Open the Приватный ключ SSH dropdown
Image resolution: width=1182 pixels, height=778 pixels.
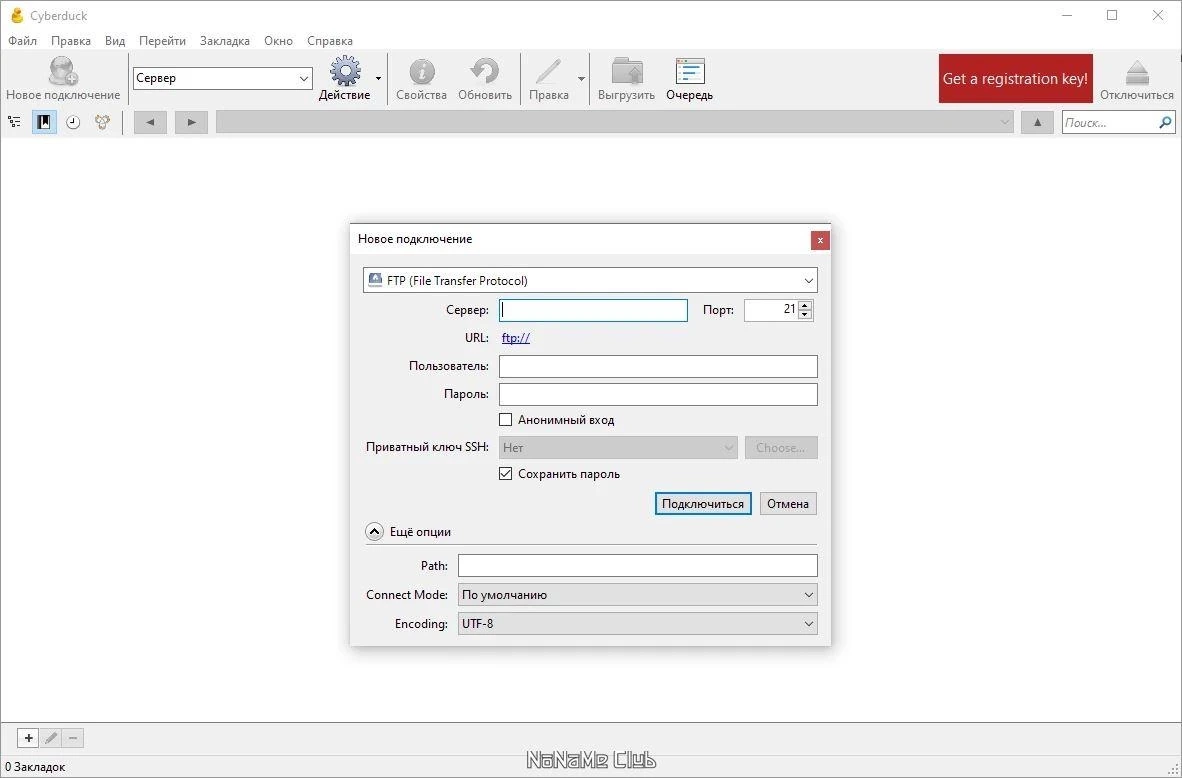pyautogui.click(x=618, y=448)
